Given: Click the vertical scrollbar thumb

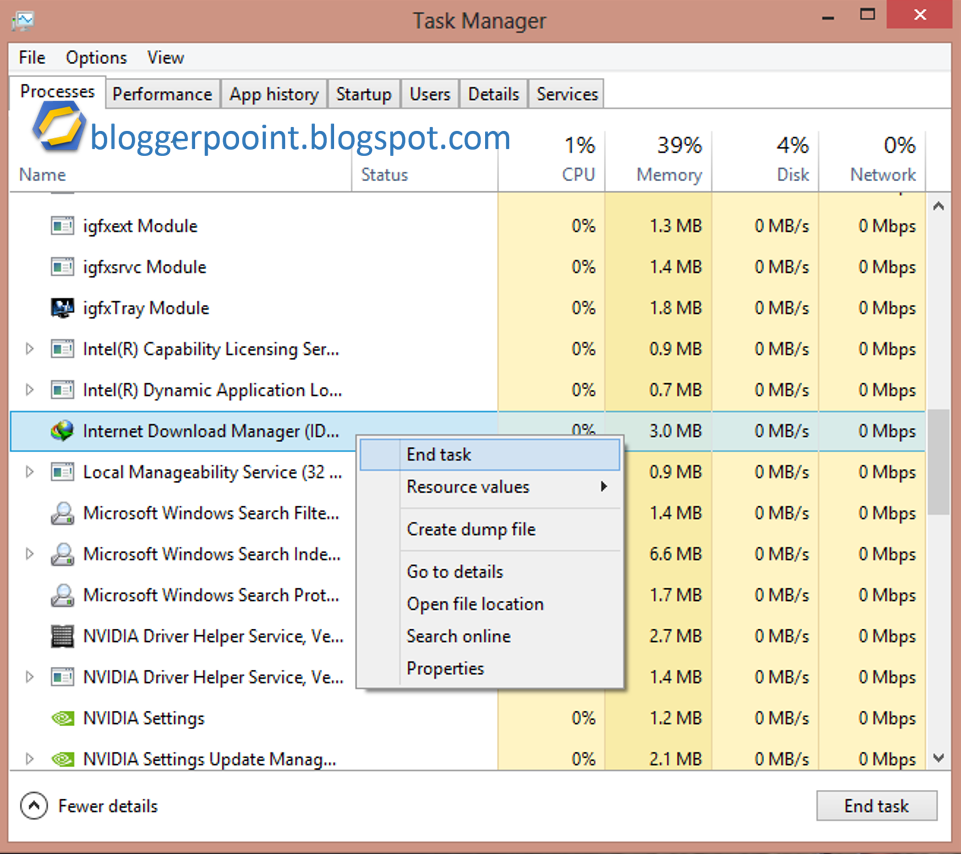Looking at the screenshot, I should coord(938,462).
